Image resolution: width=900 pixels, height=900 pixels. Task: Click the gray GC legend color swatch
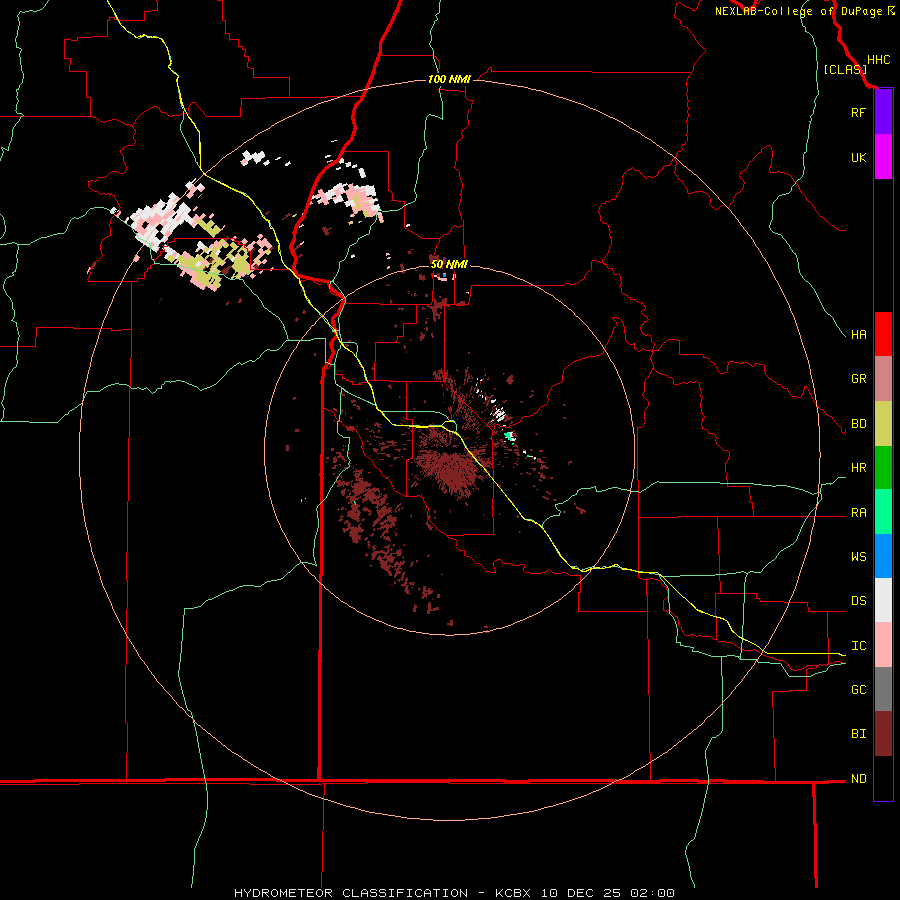883,689
